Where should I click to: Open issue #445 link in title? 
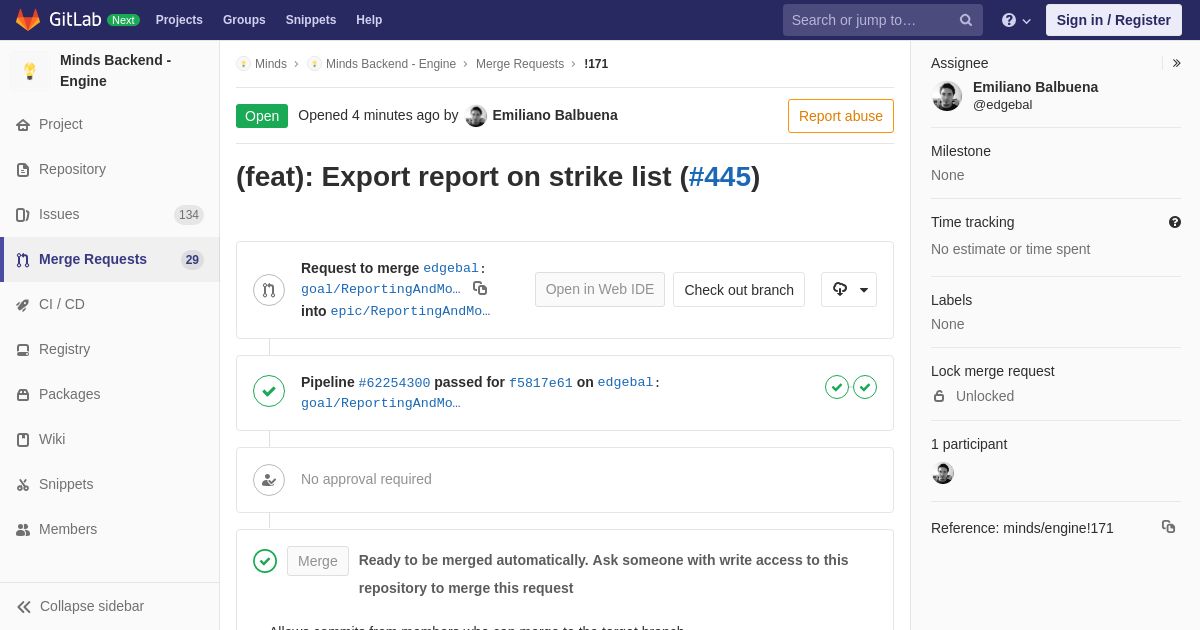point(720,177)
